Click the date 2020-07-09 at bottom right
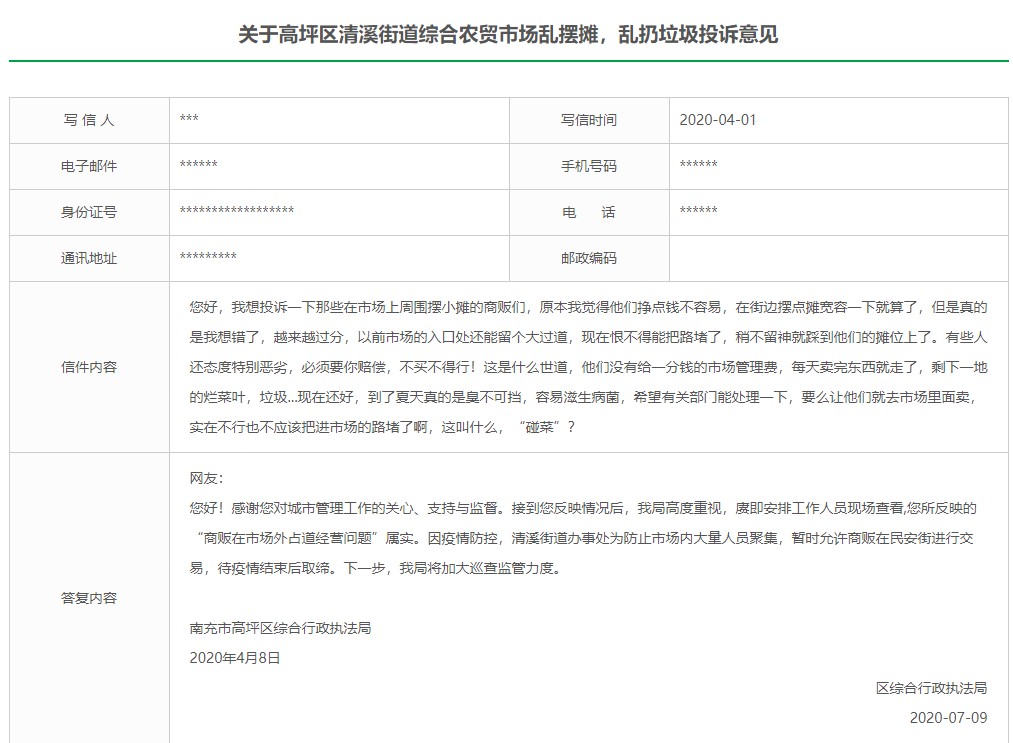 click(x=947, y=718)
